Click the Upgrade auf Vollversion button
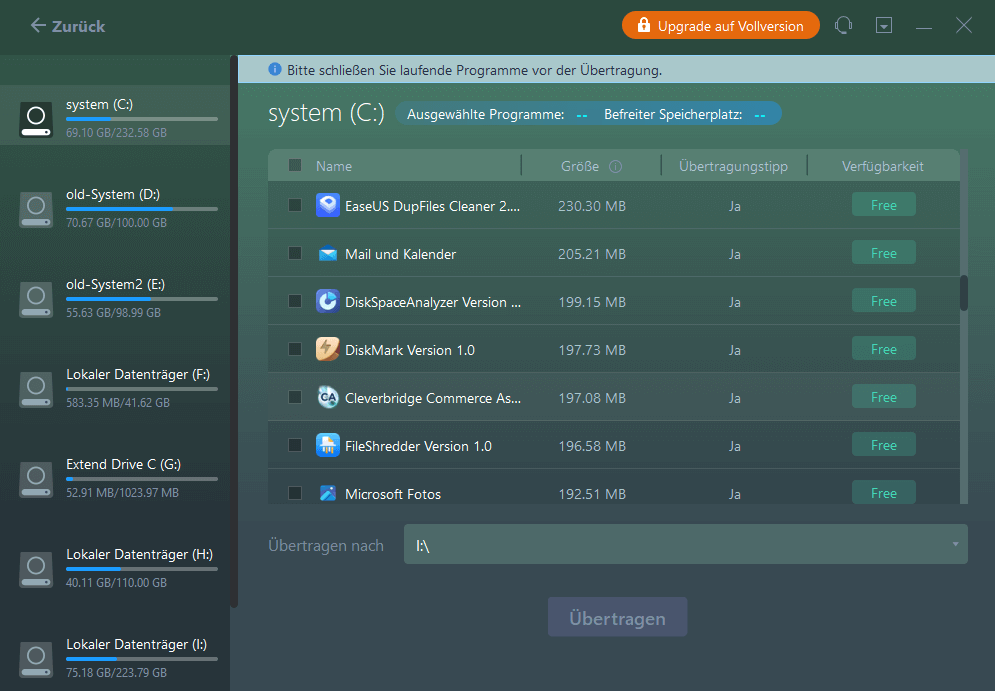The width and height of the screenshot is (995, 691). (721, 25)
